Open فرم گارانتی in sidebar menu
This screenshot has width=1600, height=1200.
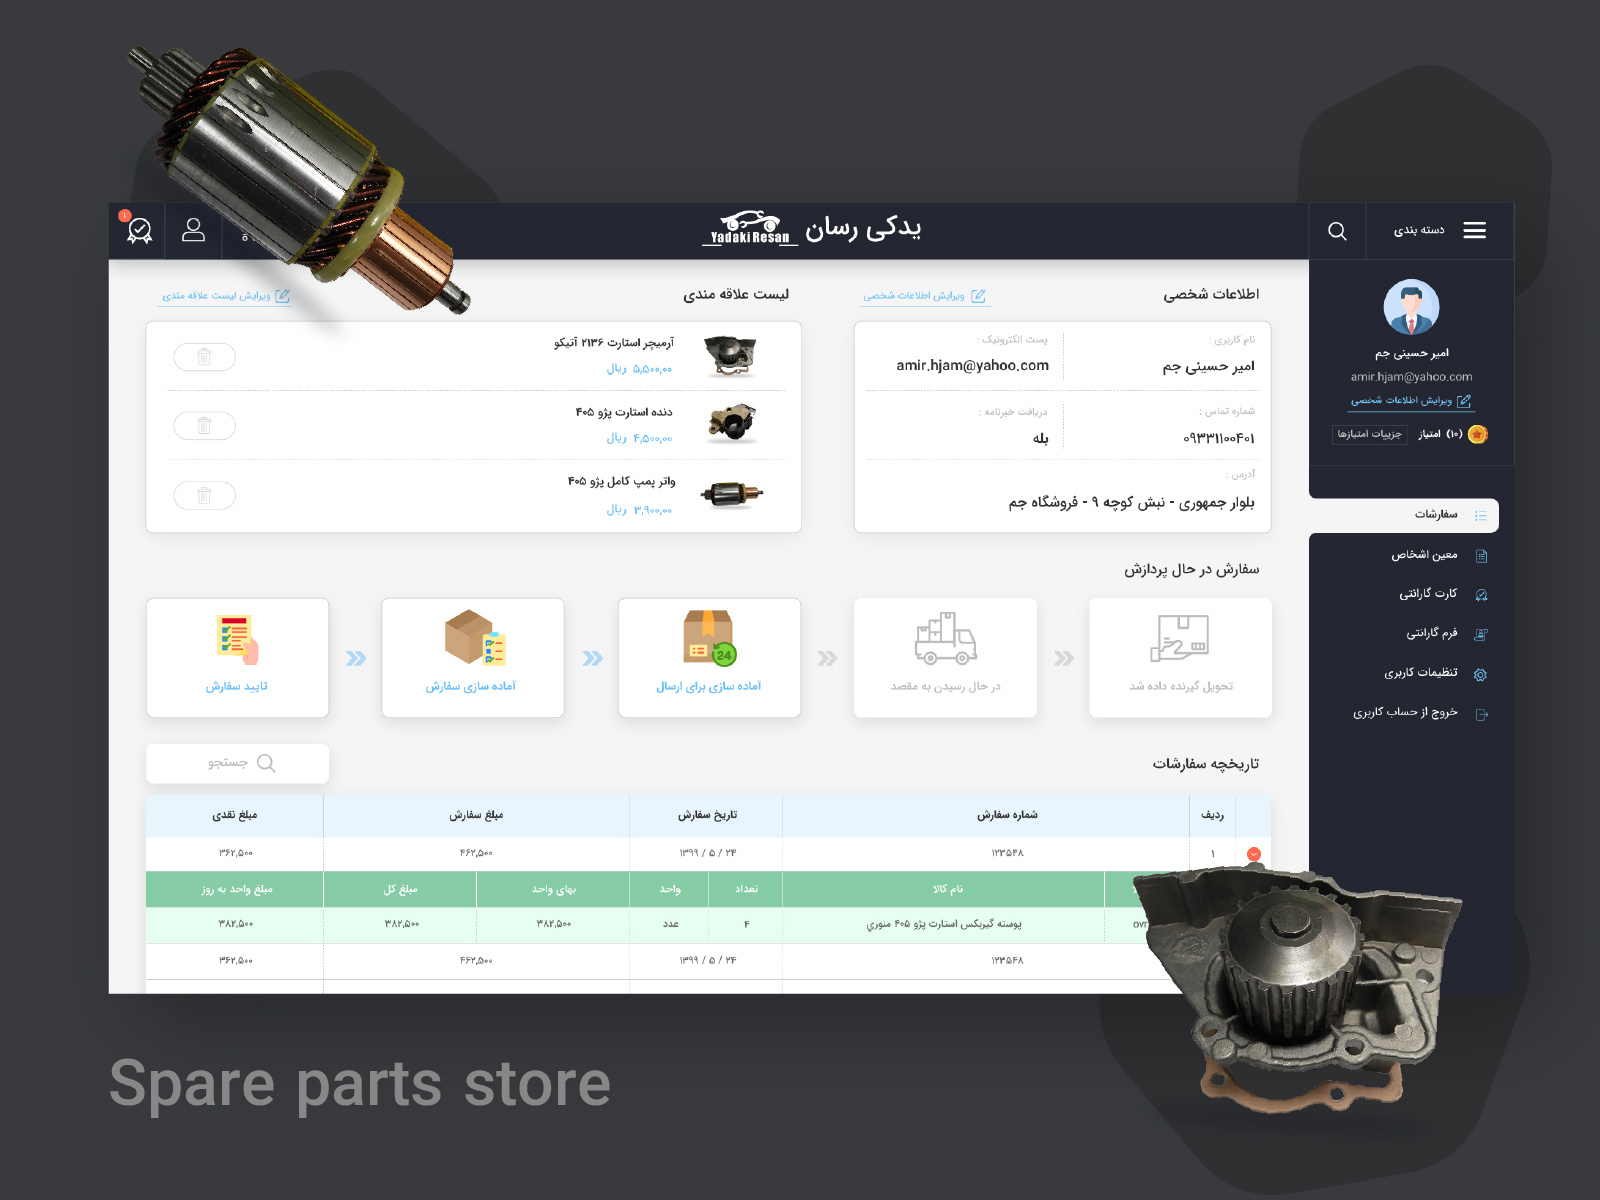point(1432,633)
